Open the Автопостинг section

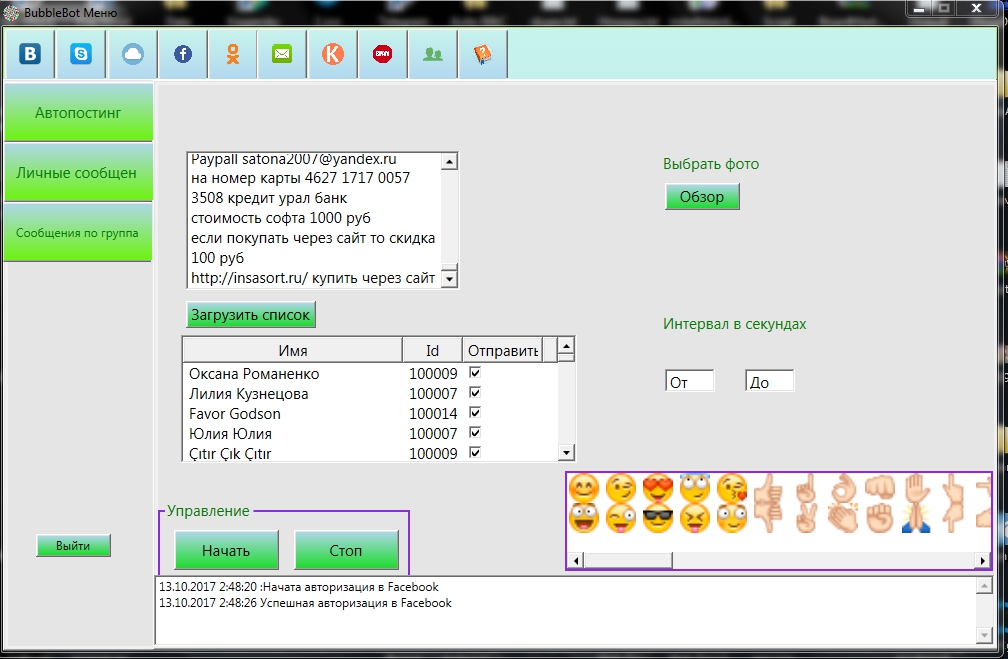point(78,113)
